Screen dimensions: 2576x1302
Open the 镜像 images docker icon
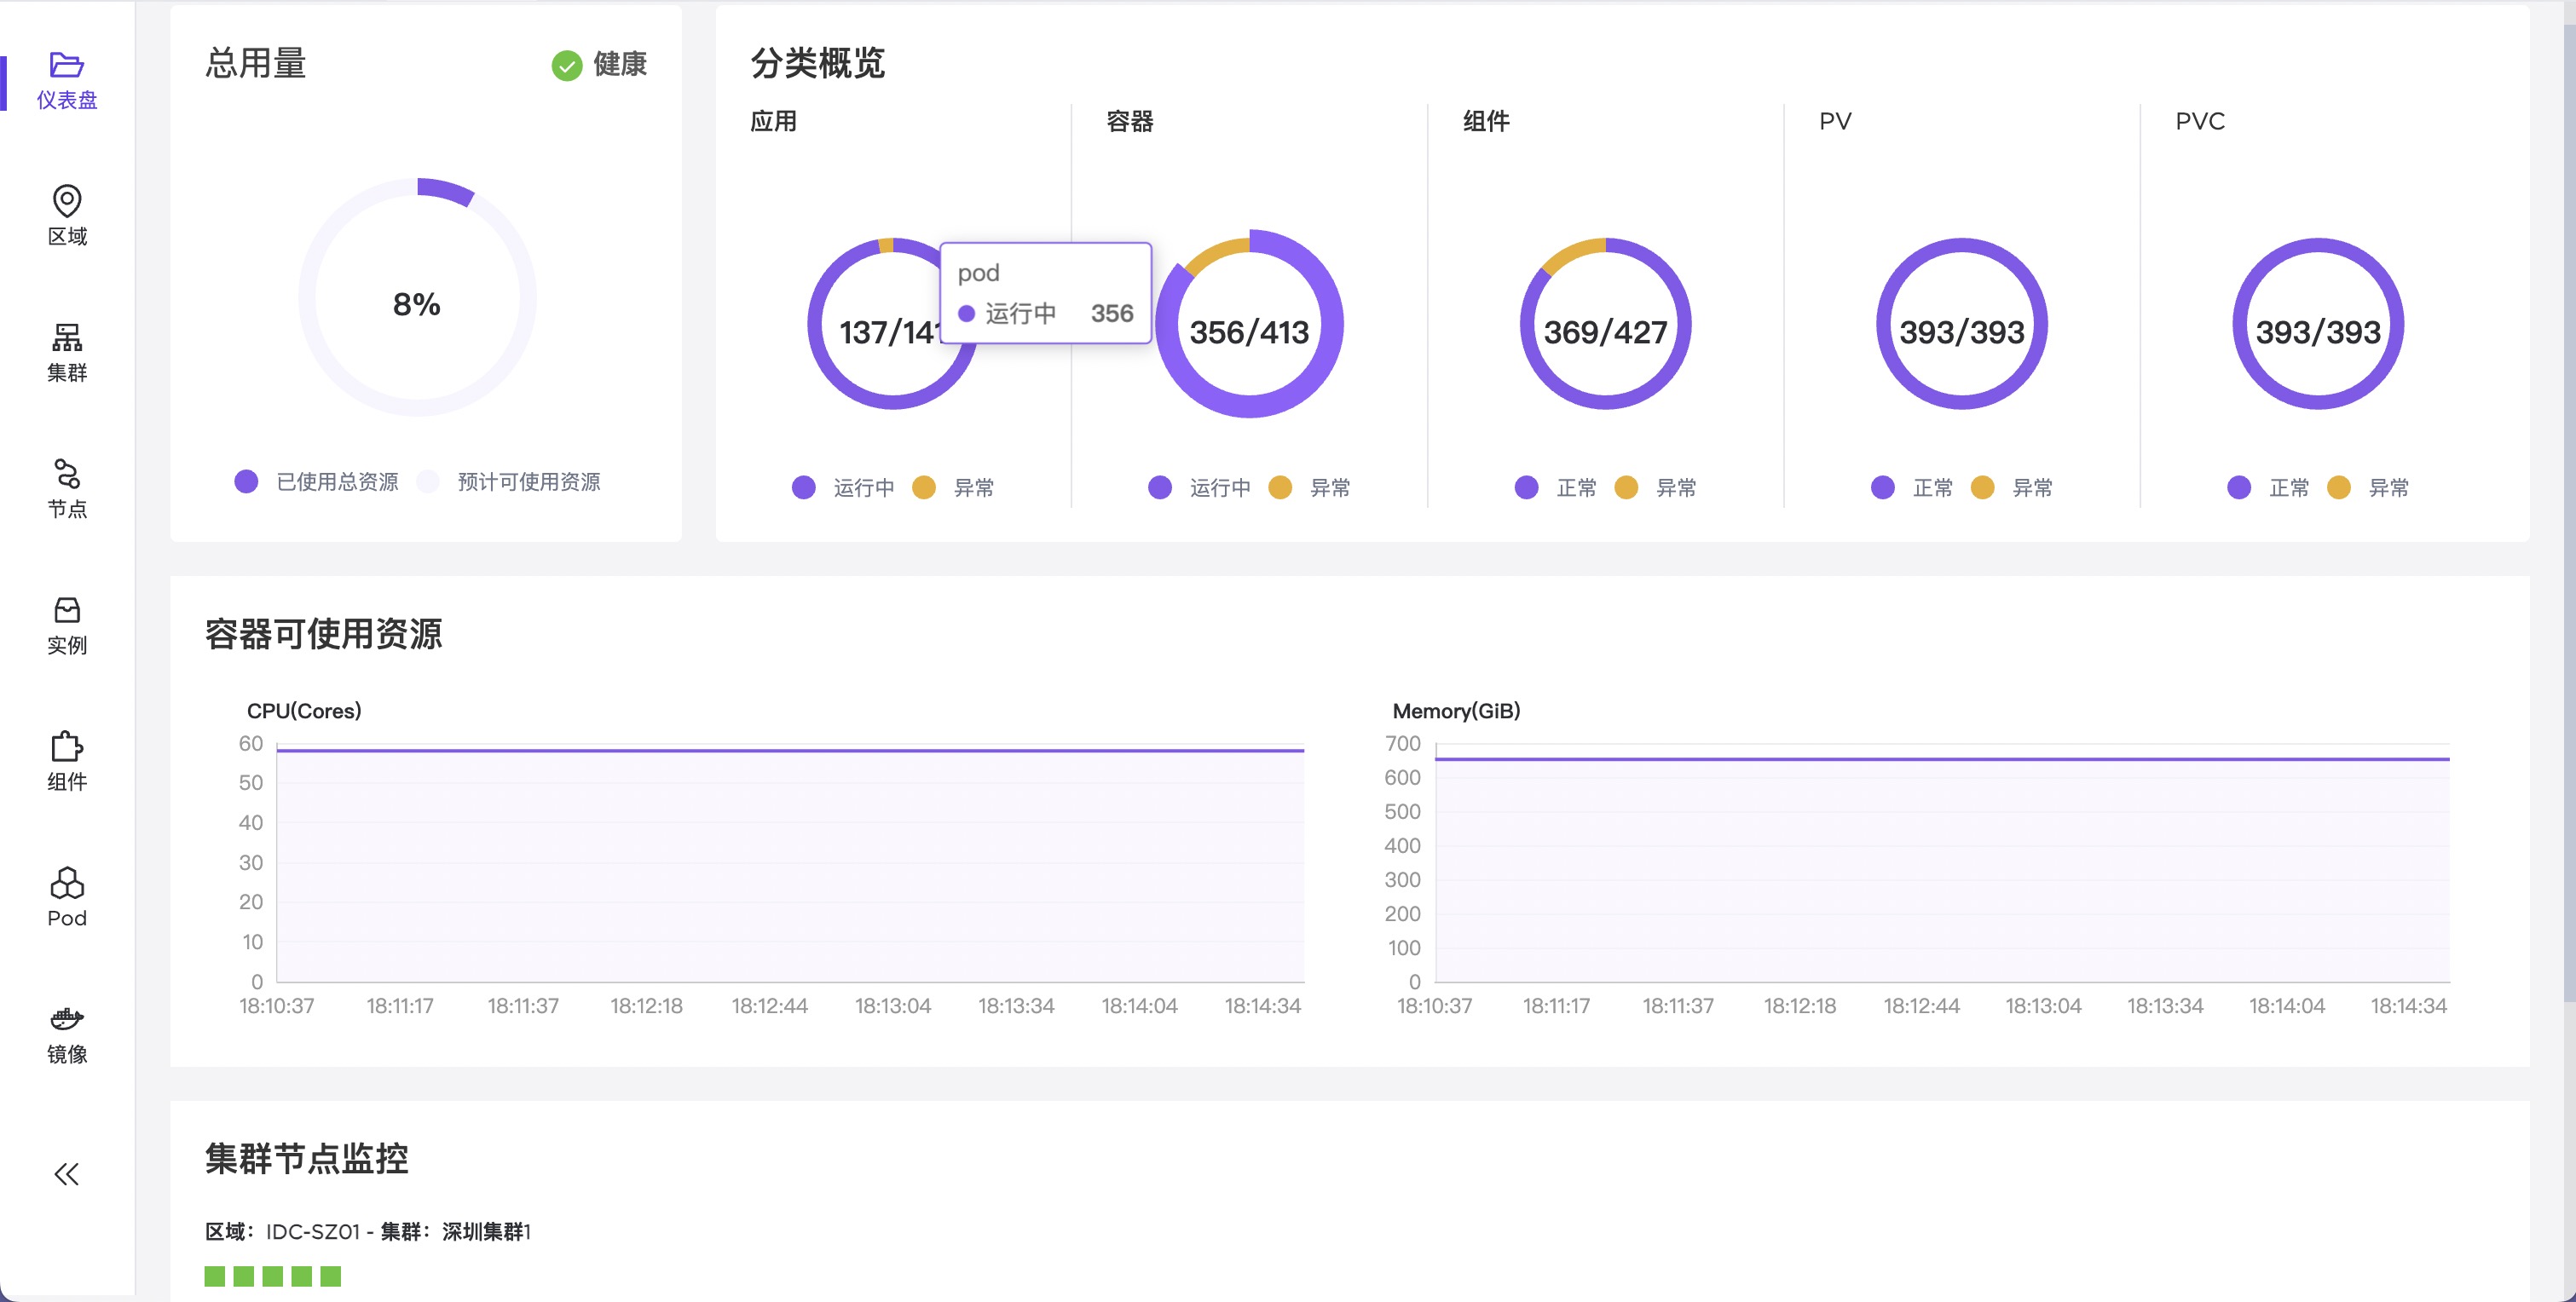[x=66, y=1019]
